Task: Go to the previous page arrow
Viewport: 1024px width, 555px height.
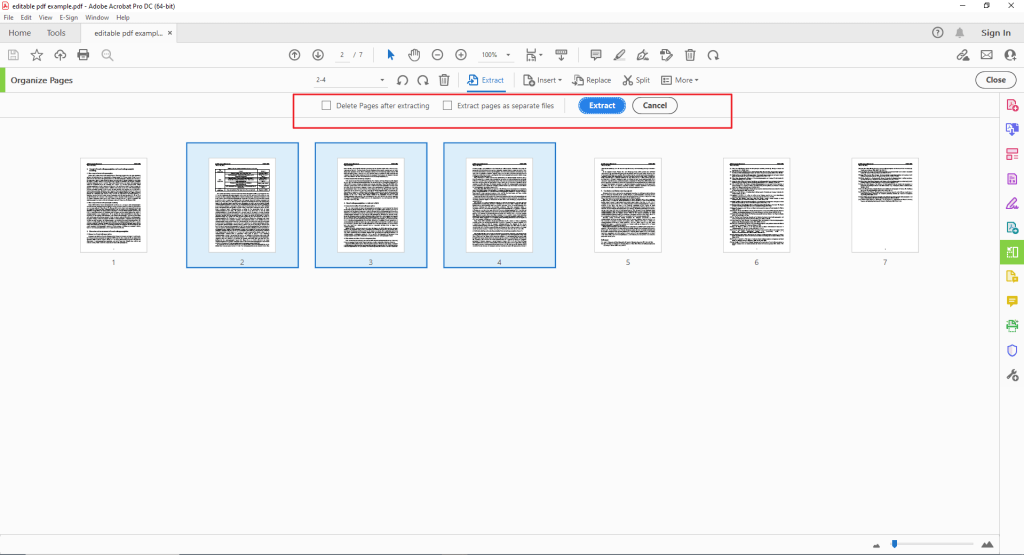Action: pos(295,55)
